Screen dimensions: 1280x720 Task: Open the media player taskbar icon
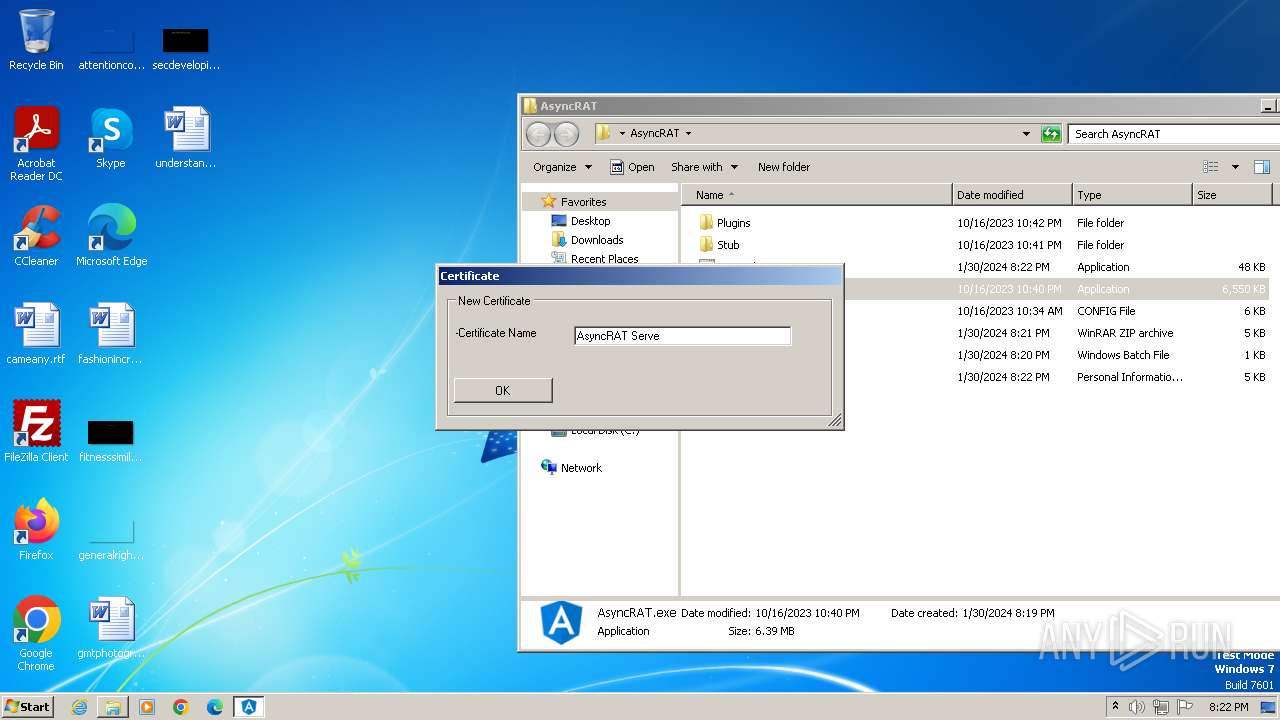click(x=147, y=707)
